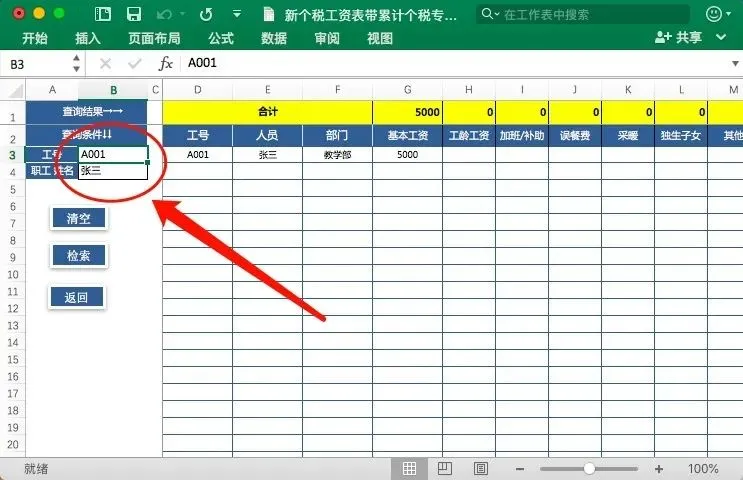The image size is (743, 480).
Task: Open the 审阅 tab
Action: point(327,38)
